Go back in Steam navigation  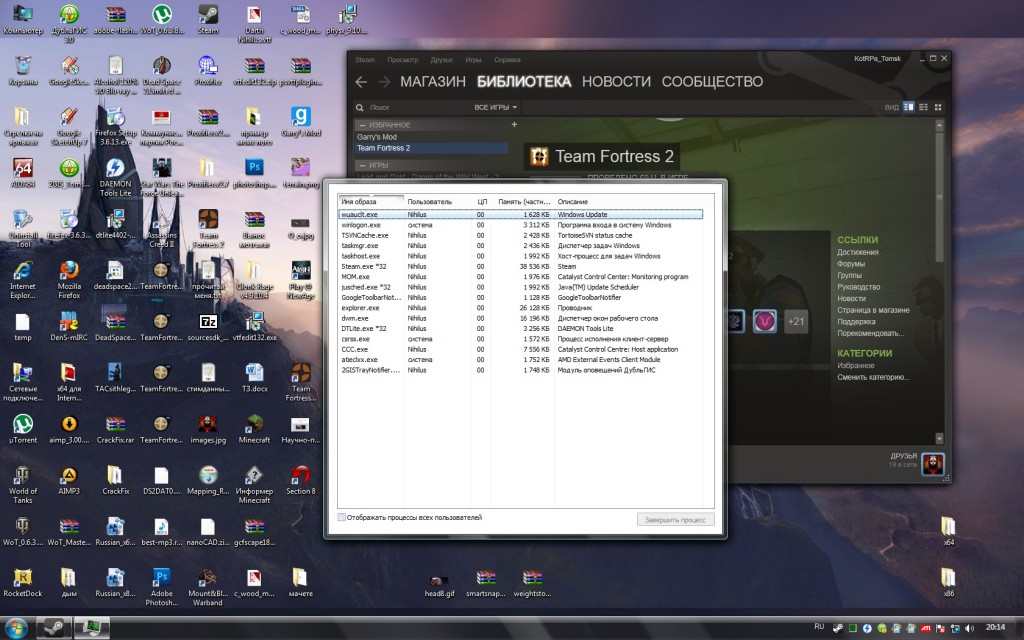(360, 82)
